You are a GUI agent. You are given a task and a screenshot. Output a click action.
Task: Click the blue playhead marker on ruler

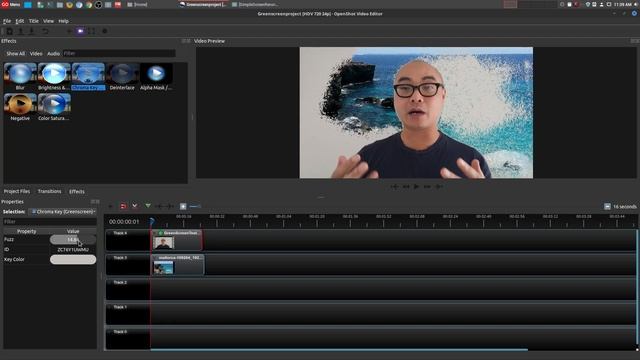152,222
